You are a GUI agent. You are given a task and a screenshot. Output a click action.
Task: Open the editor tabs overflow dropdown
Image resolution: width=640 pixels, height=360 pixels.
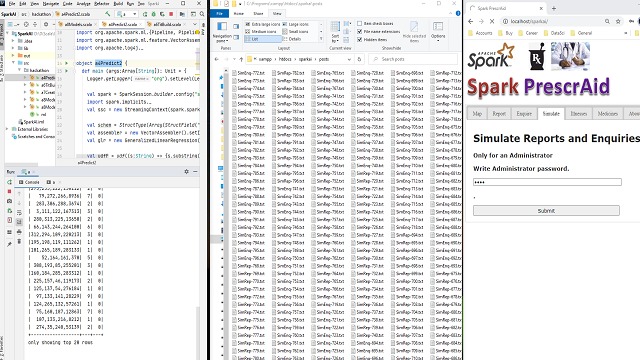[195, 24]
